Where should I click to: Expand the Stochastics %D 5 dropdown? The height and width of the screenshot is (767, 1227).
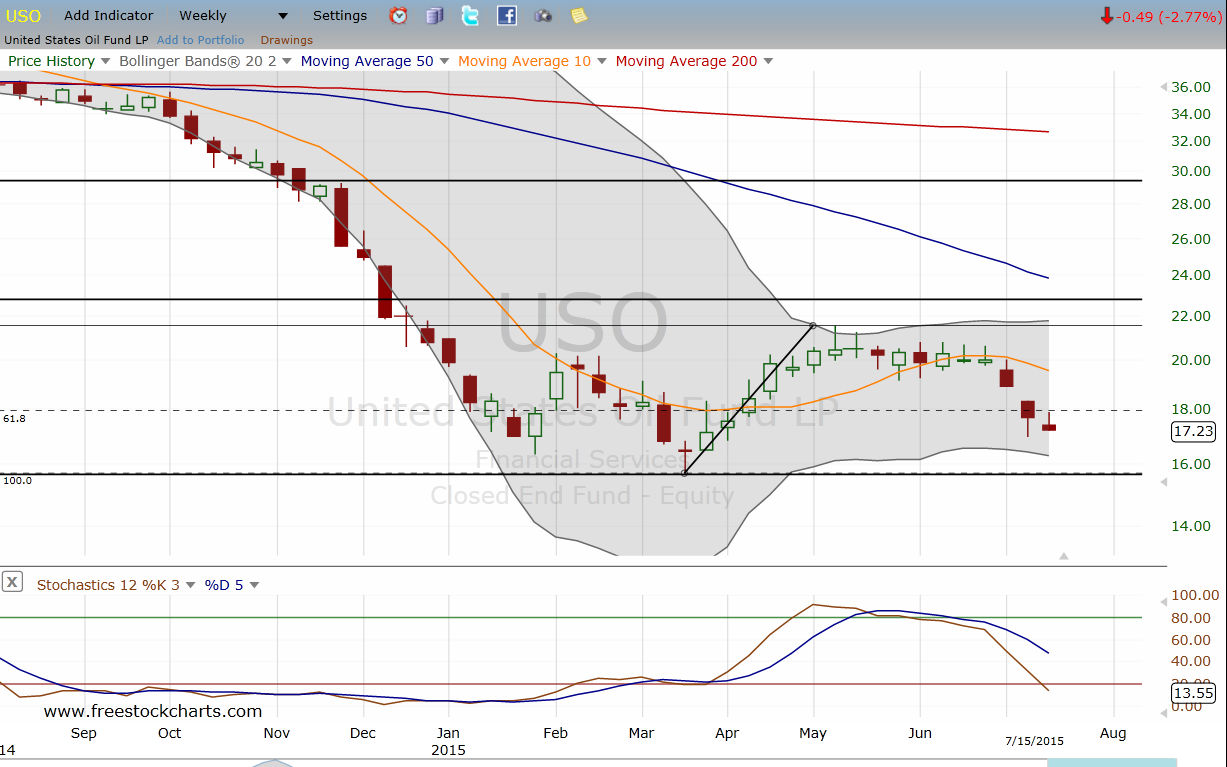254,585
